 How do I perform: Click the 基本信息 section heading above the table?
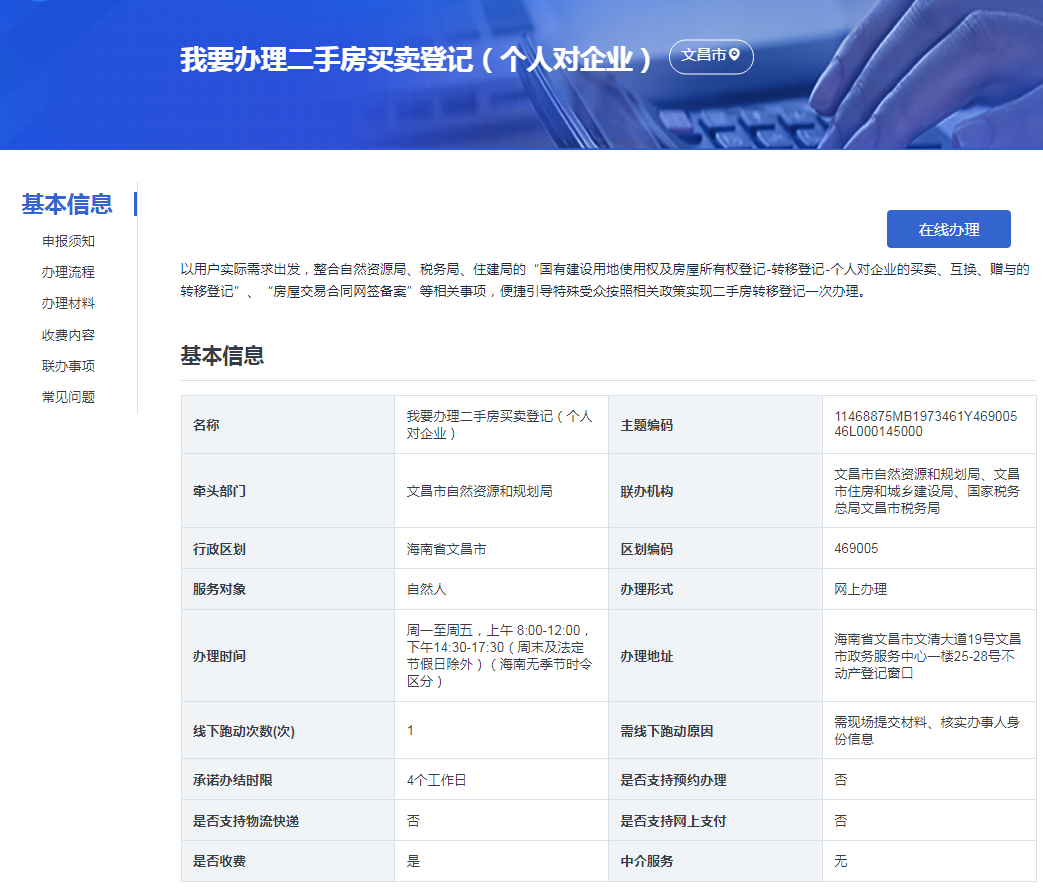point(222,355)
